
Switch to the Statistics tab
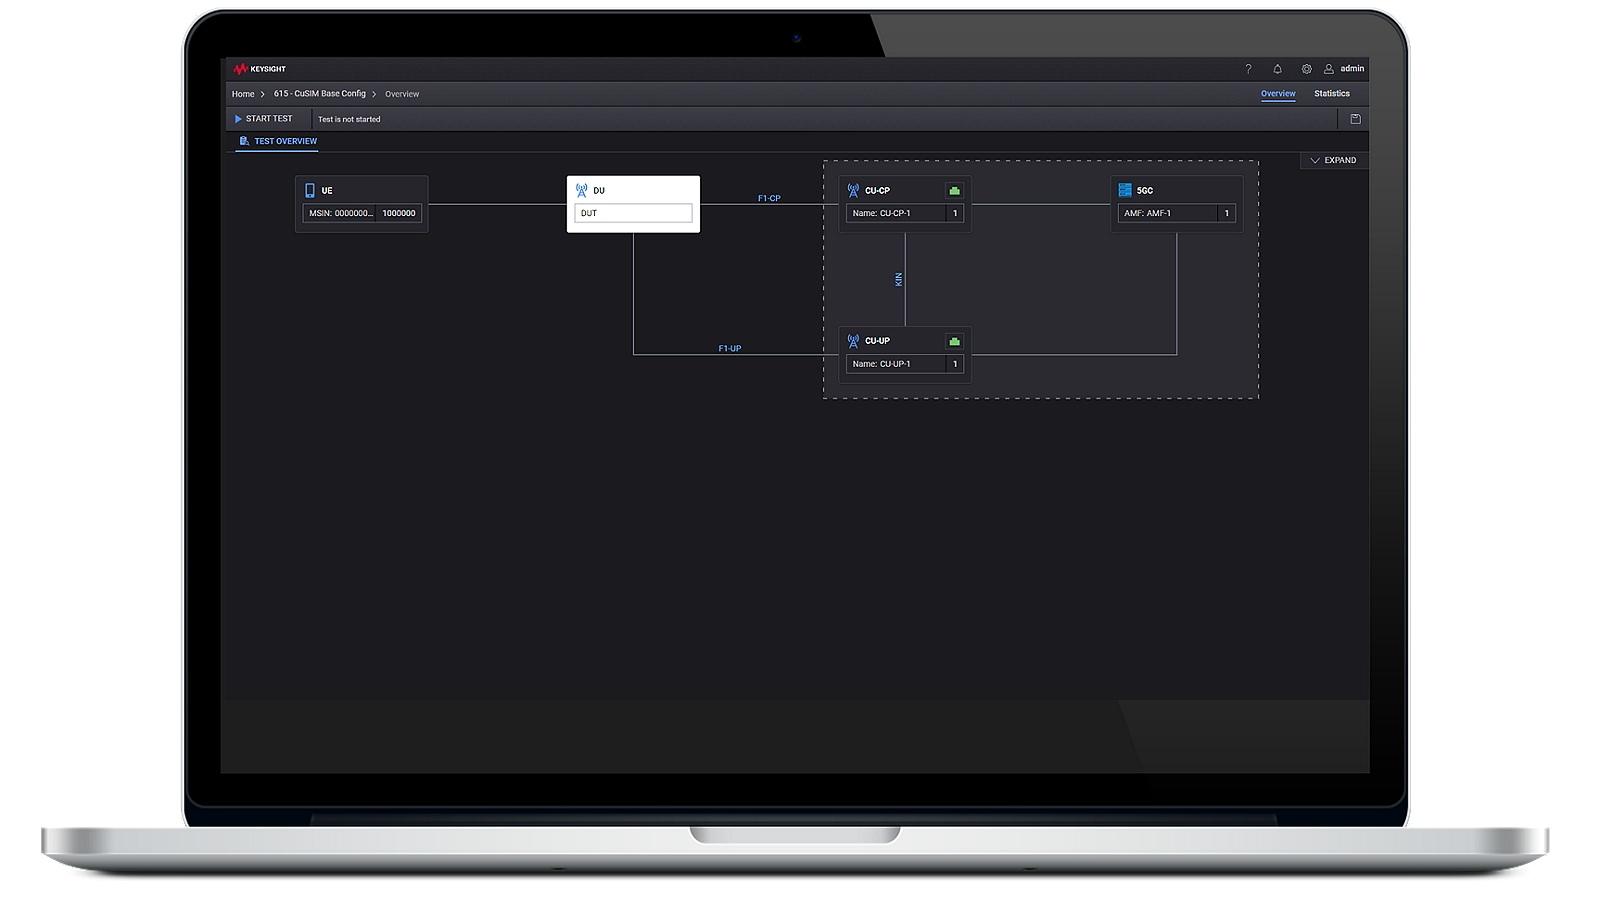(1331, 93)
